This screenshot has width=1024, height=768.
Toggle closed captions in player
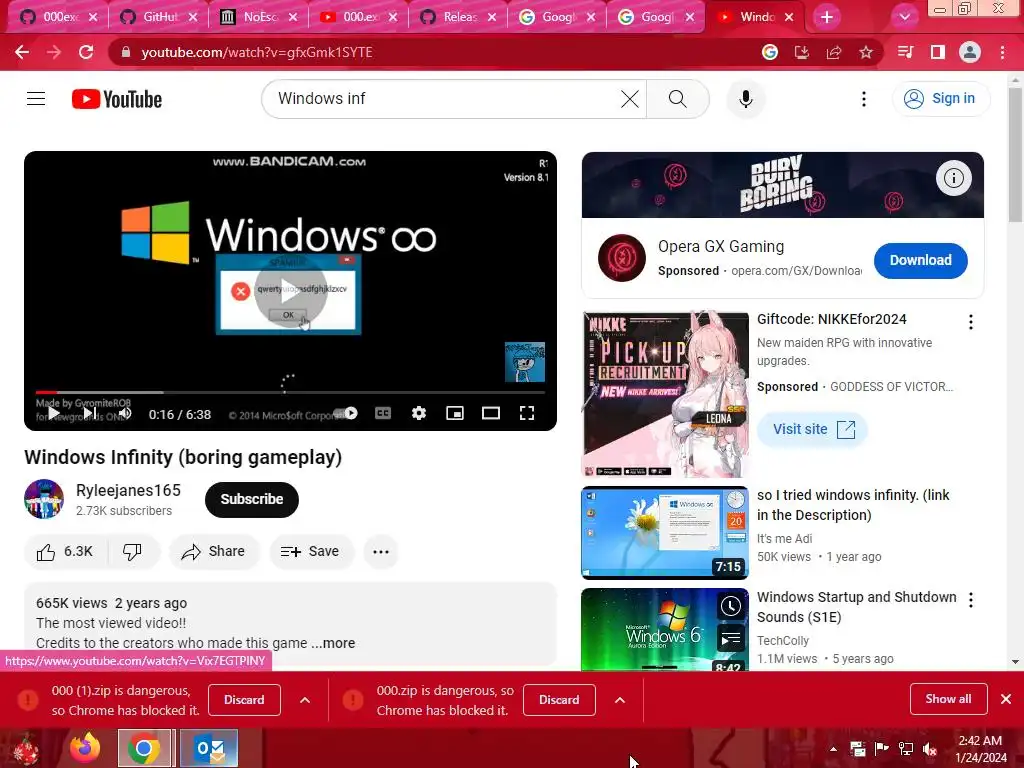pos(383,413)
